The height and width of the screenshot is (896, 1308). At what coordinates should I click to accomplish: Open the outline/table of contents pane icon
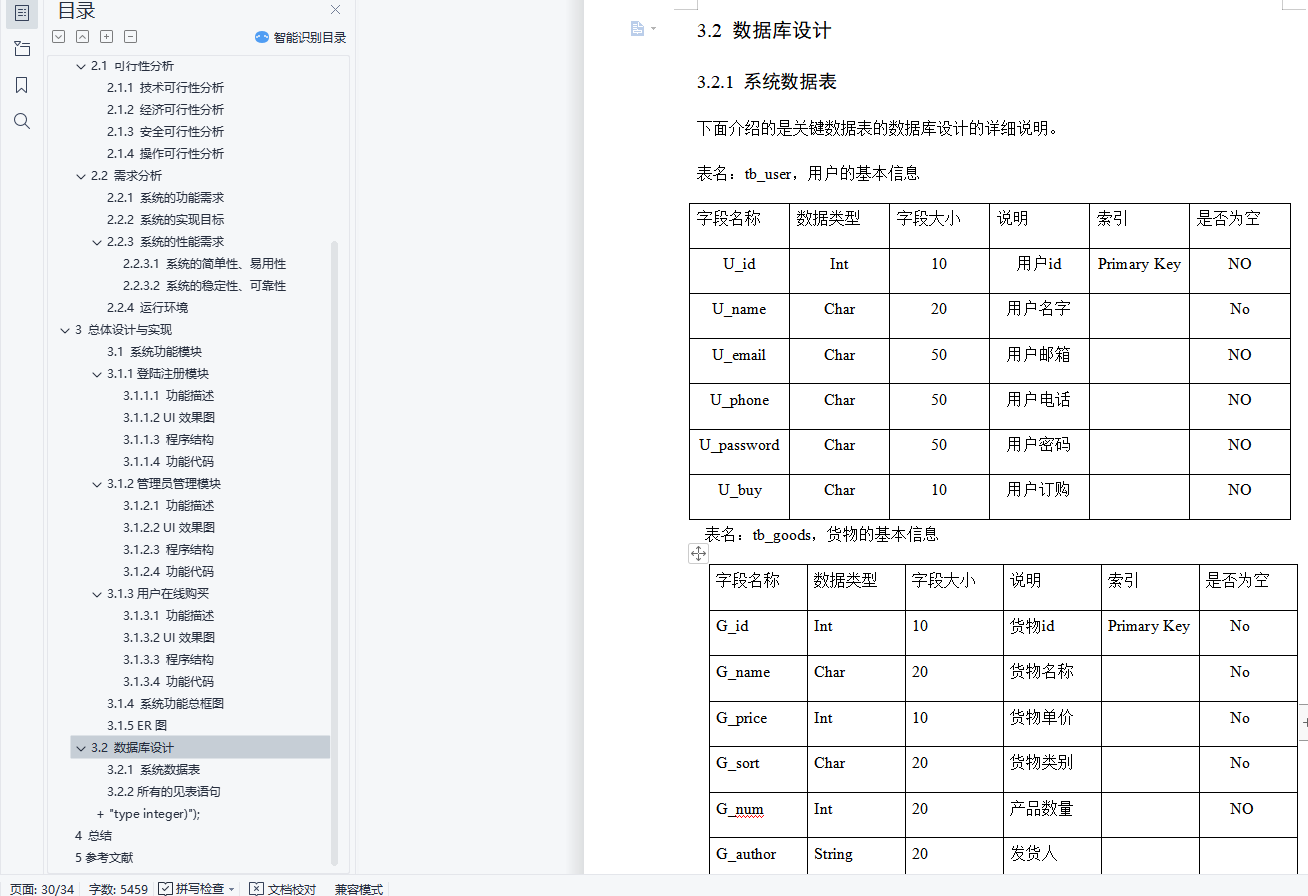pos(21,13)
